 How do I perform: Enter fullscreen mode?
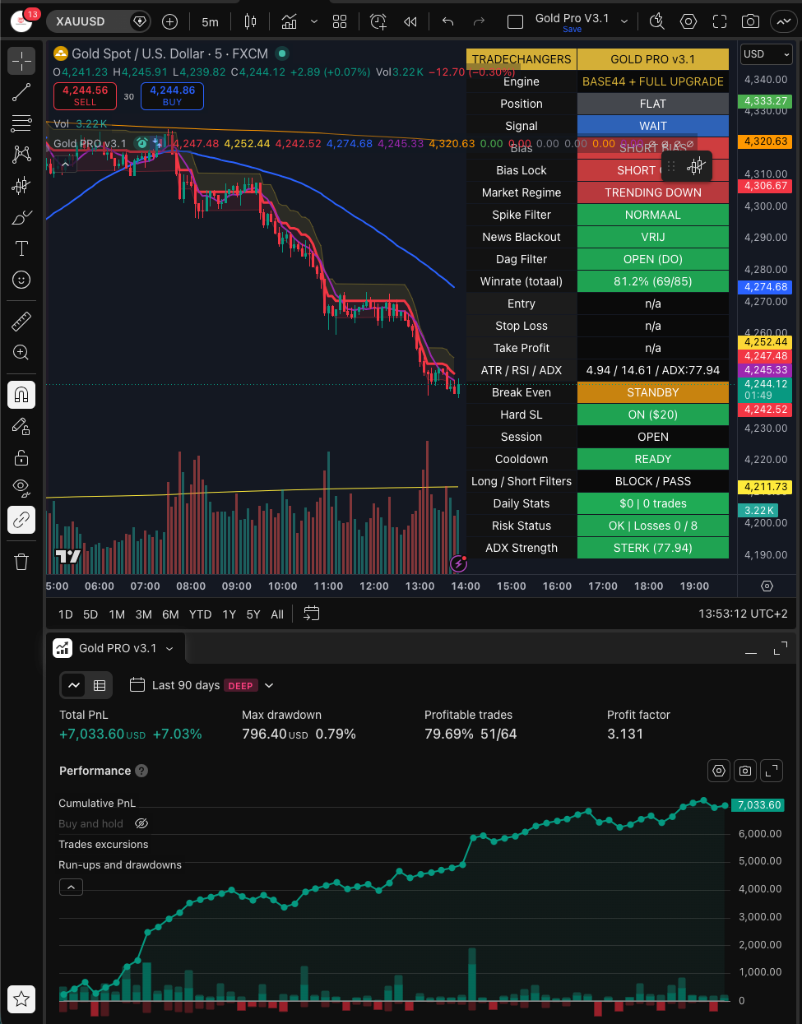click(x=720, y=22)
